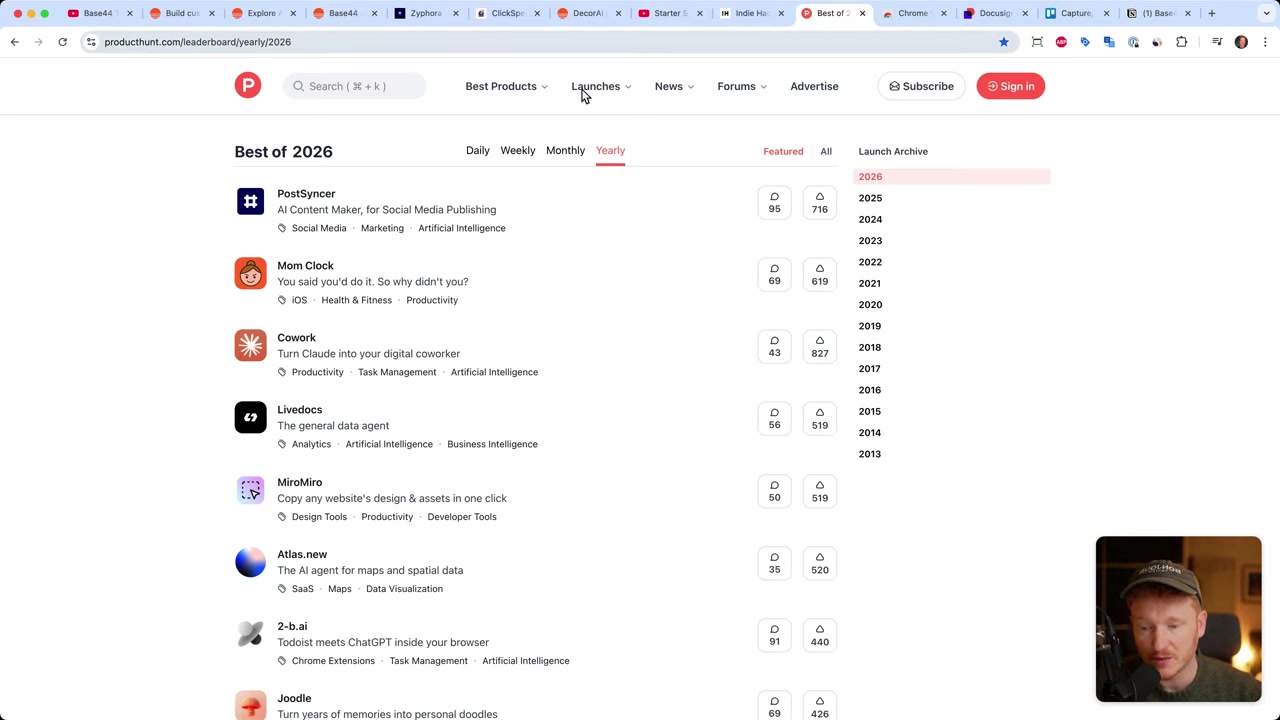Focus the Product Hunt search field
Image resolution: width=1280 pixels, height=720 pixels.
tap(354, 86)
